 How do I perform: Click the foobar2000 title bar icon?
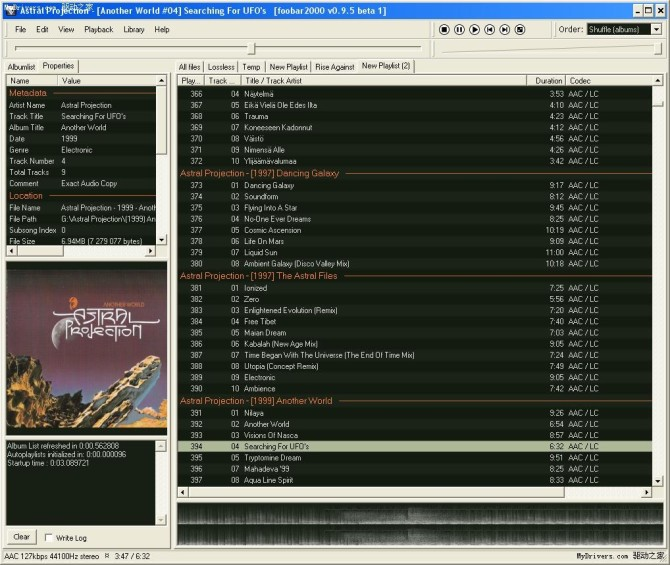click(x=9, y=9)
